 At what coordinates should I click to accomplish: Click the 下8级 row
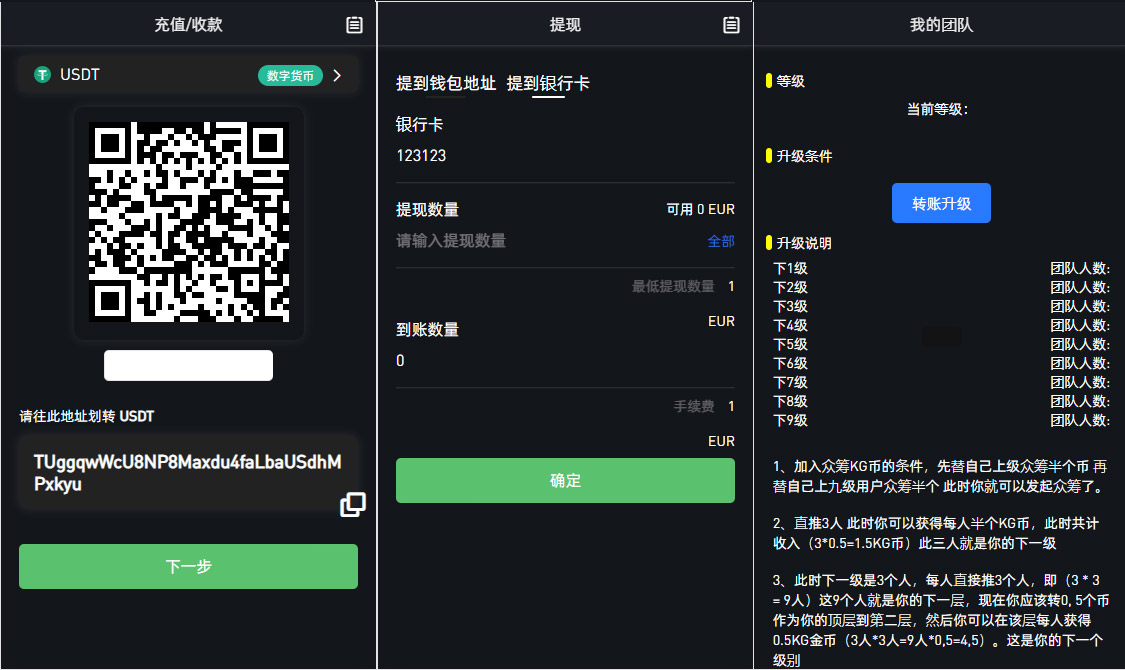941,401
